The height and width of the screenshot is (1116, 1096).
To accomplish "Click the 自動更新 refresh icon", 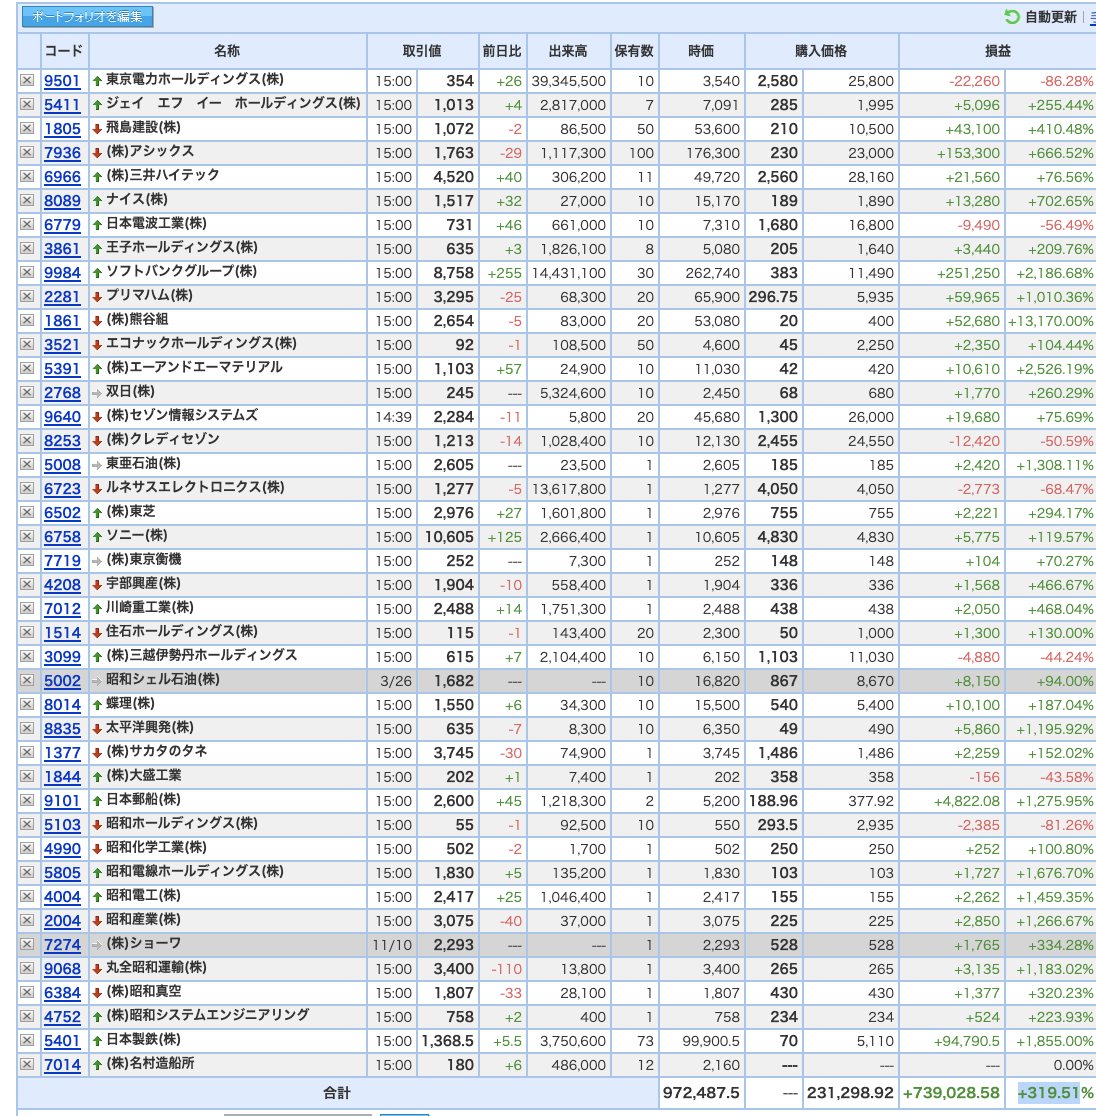I will pos(1011,17).
